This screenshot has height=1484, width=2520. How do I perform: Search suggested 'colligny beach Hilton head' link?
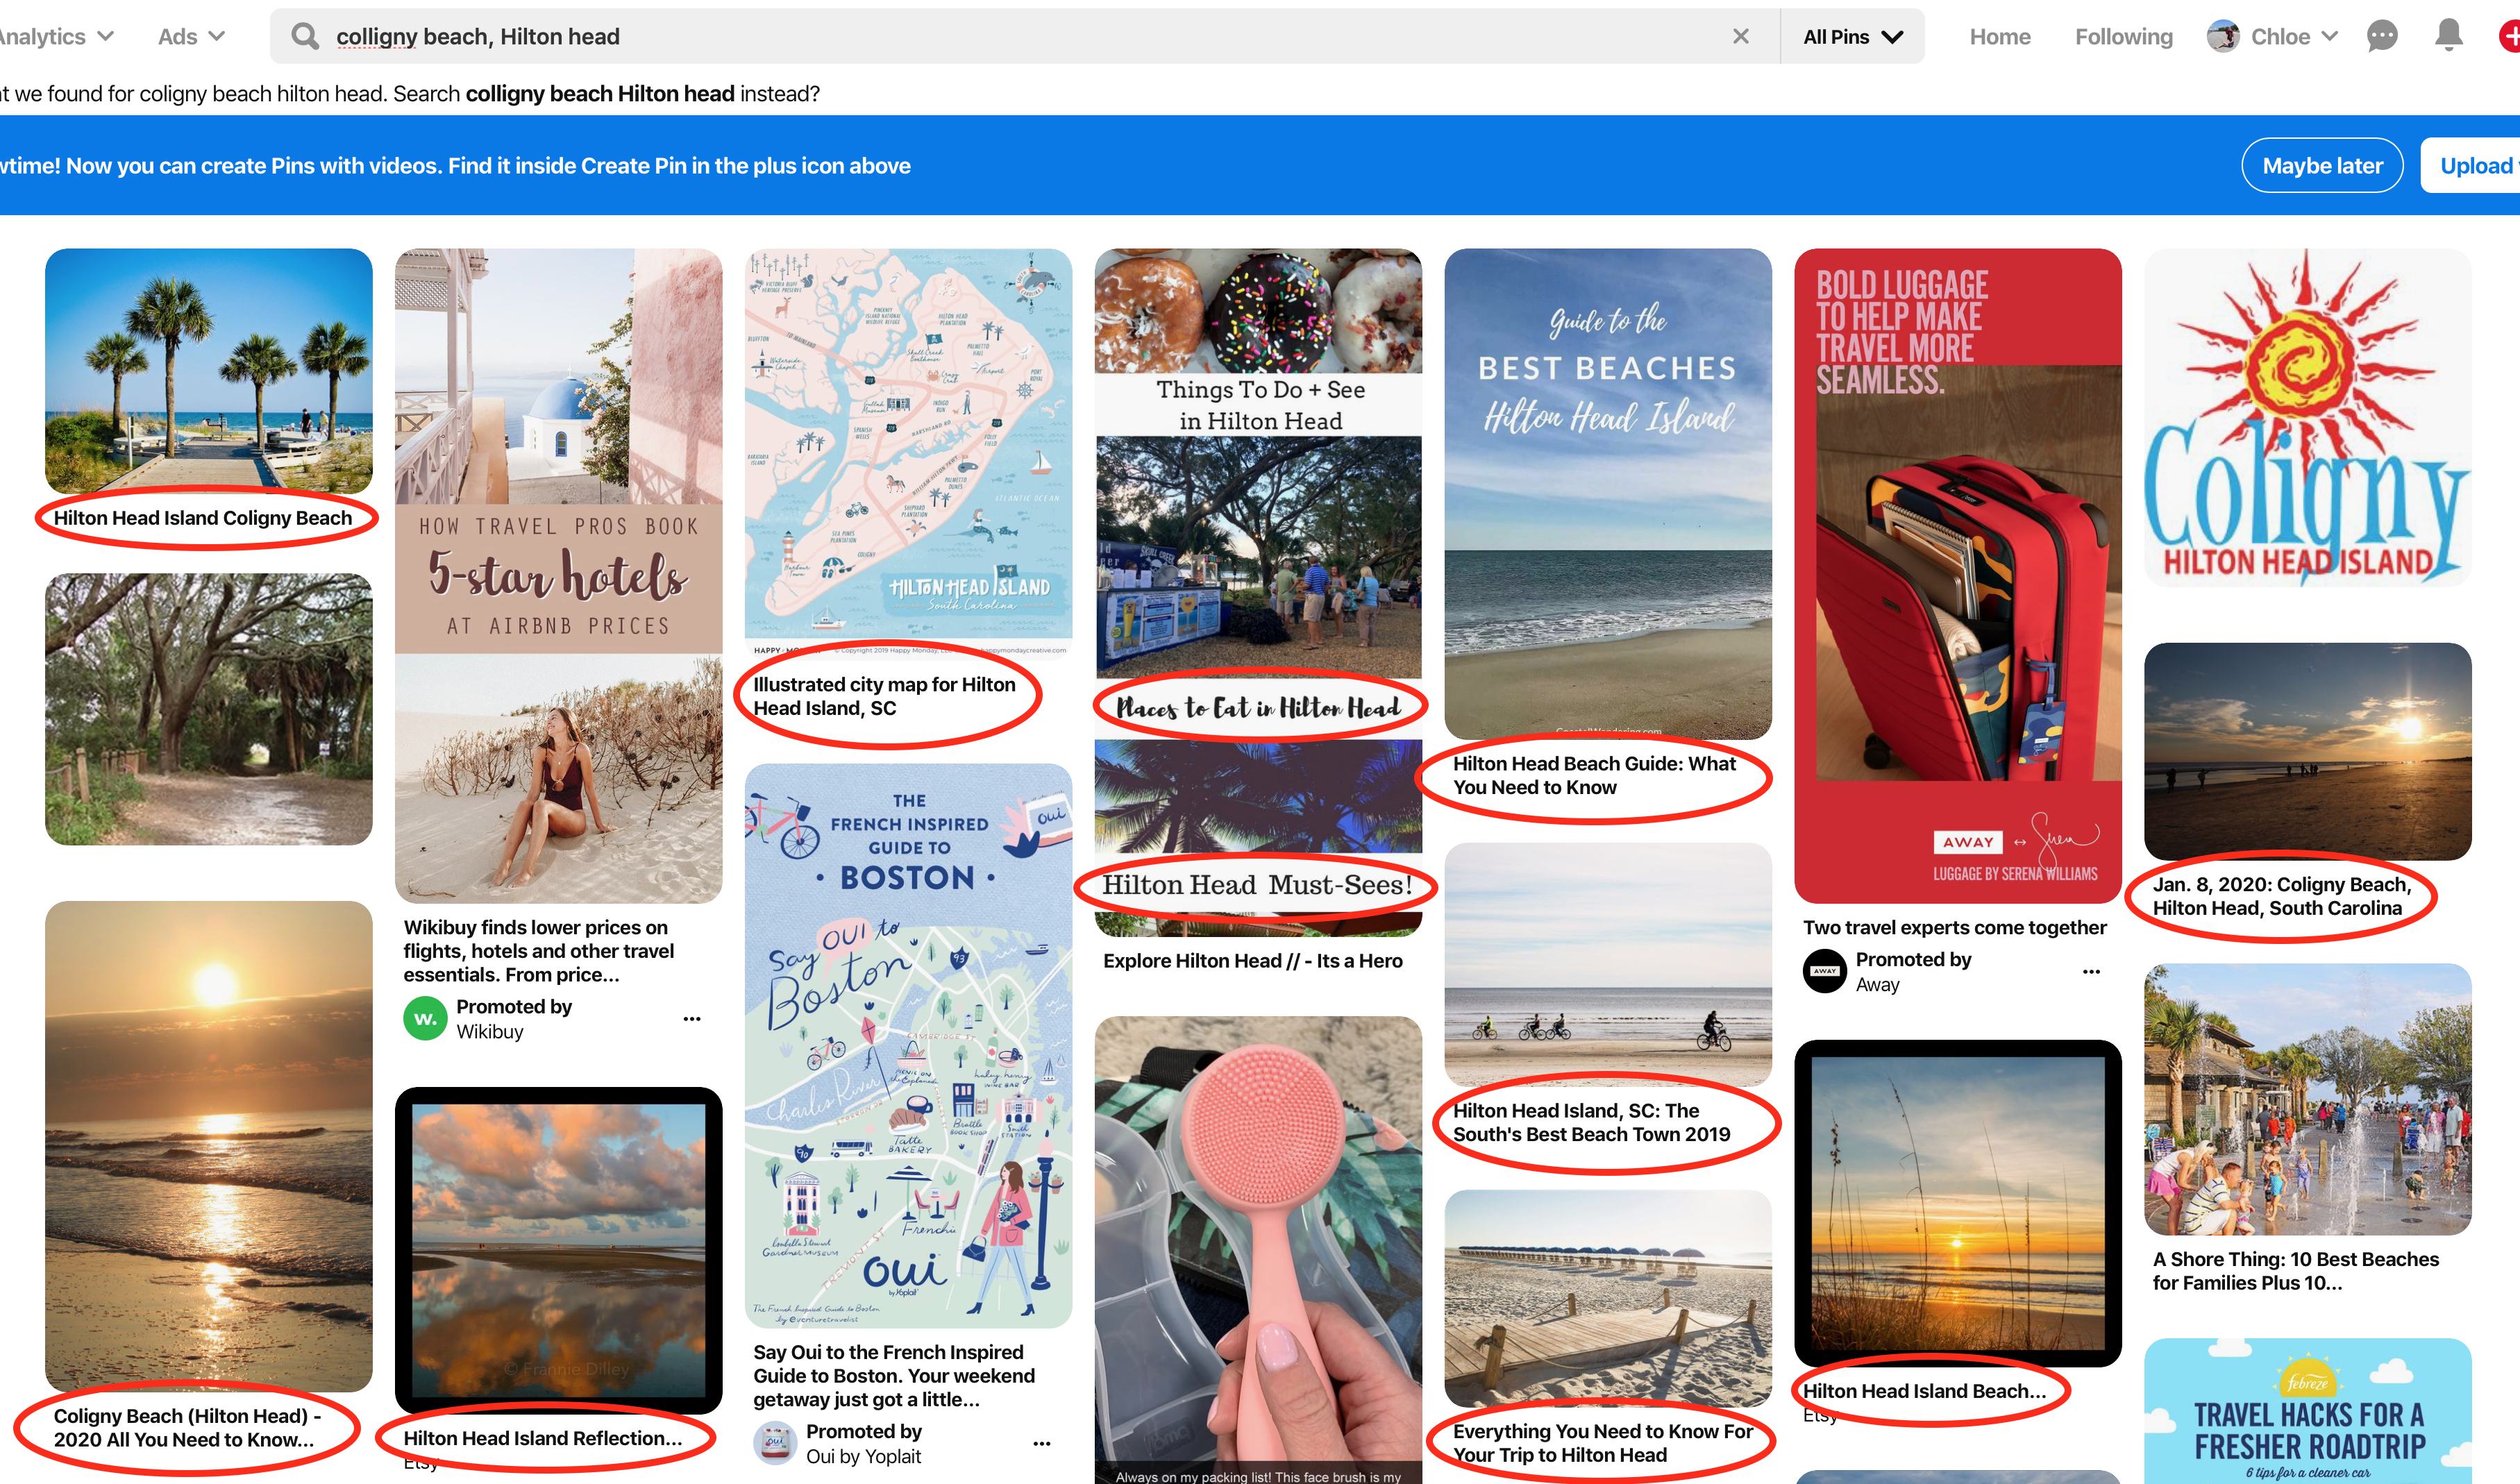[600, 94]
